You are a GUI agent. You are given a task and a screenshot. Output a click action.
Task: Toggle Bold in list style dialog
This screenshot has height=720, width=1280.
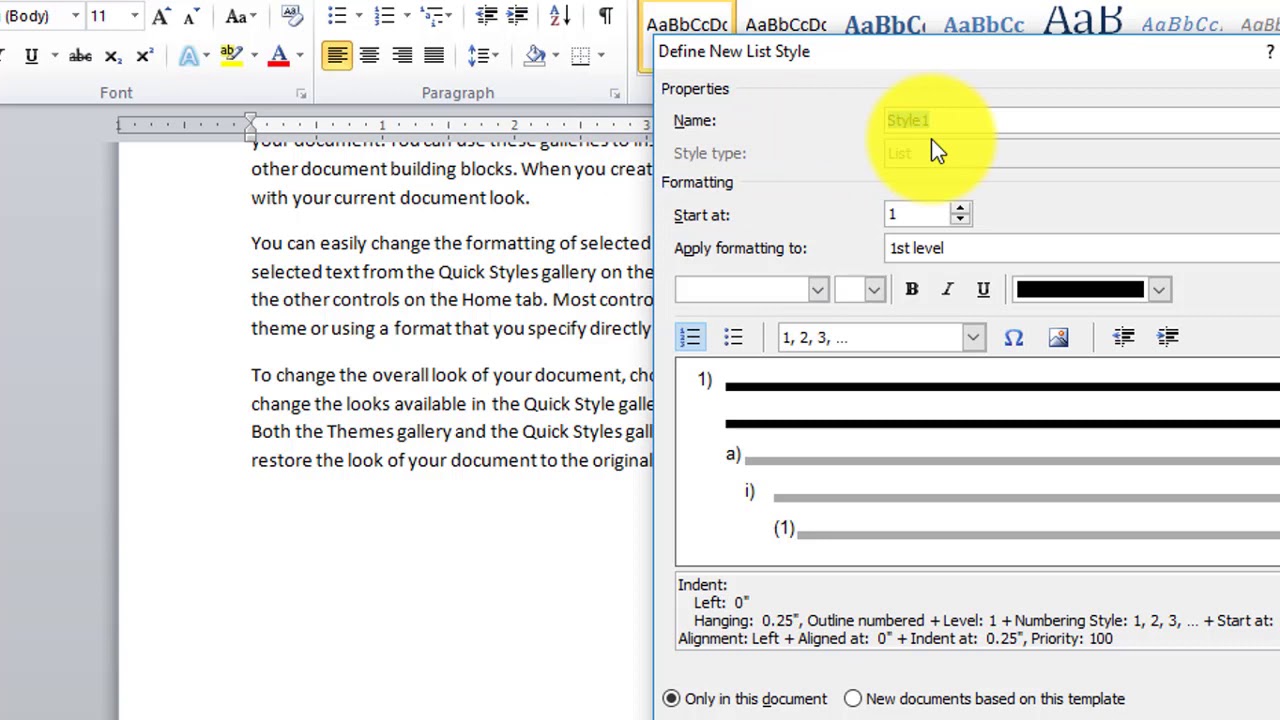click(911, 289)
